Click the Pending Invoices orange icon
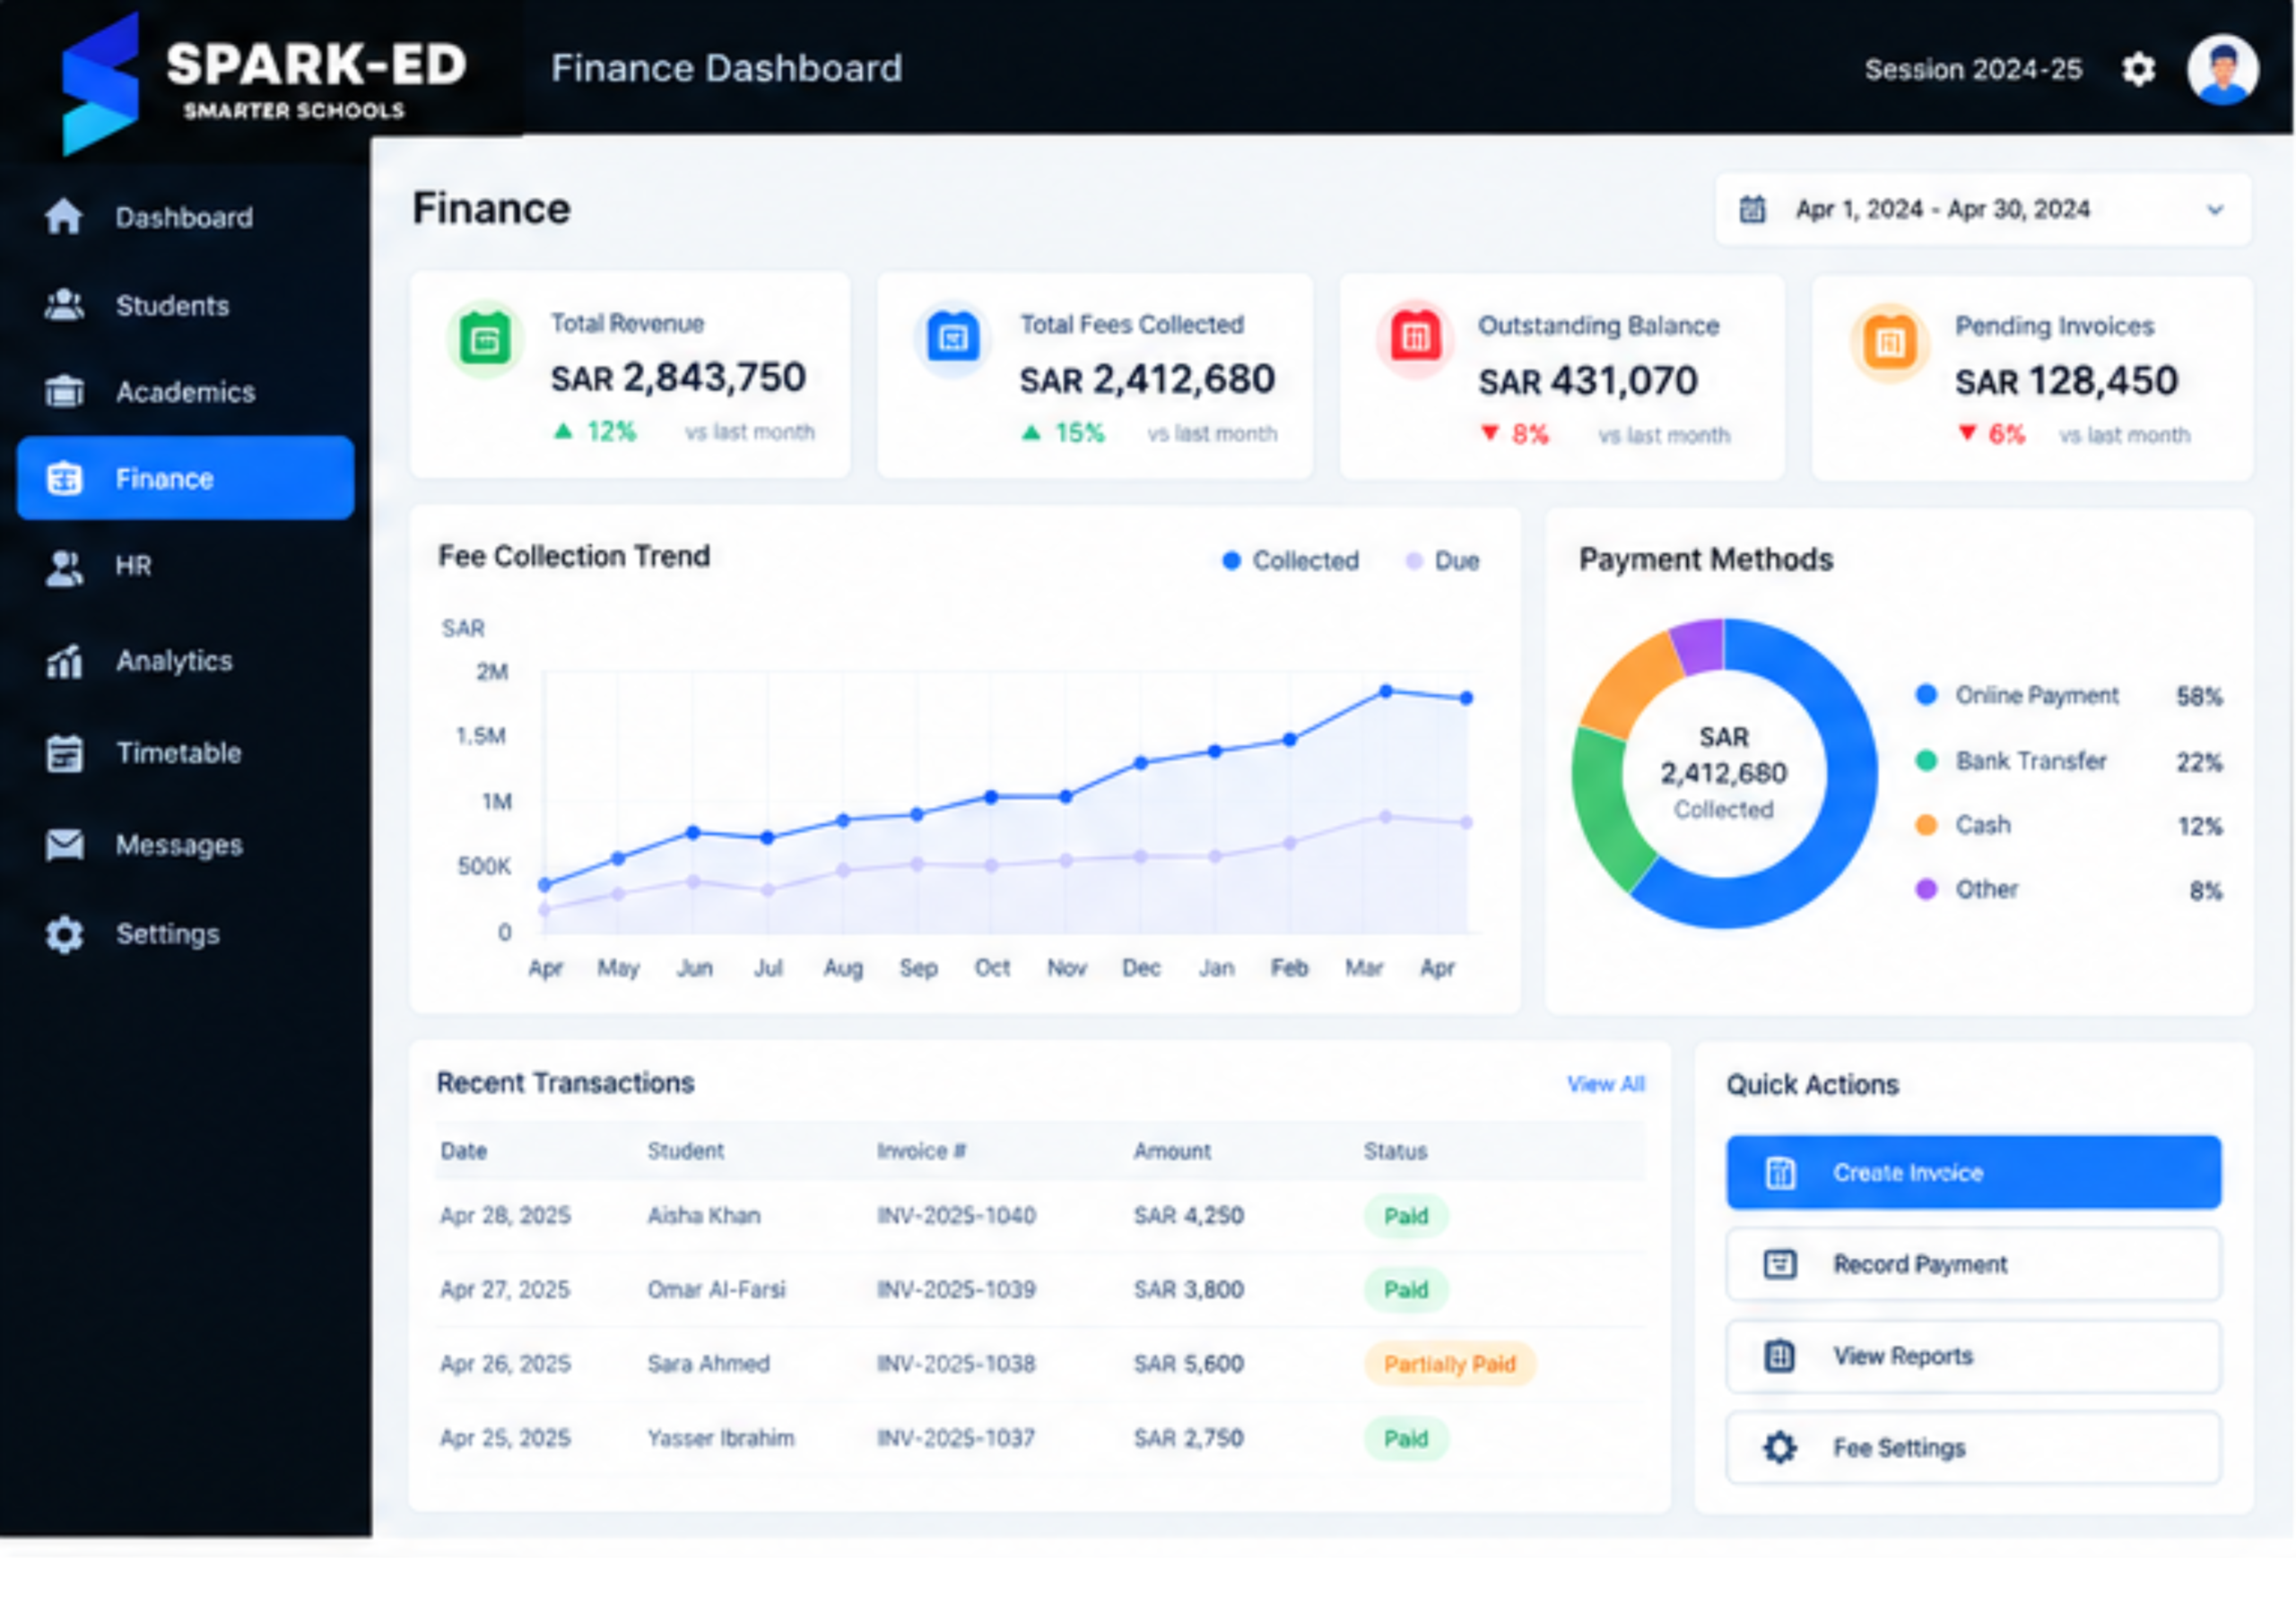 pos(1889,343)
